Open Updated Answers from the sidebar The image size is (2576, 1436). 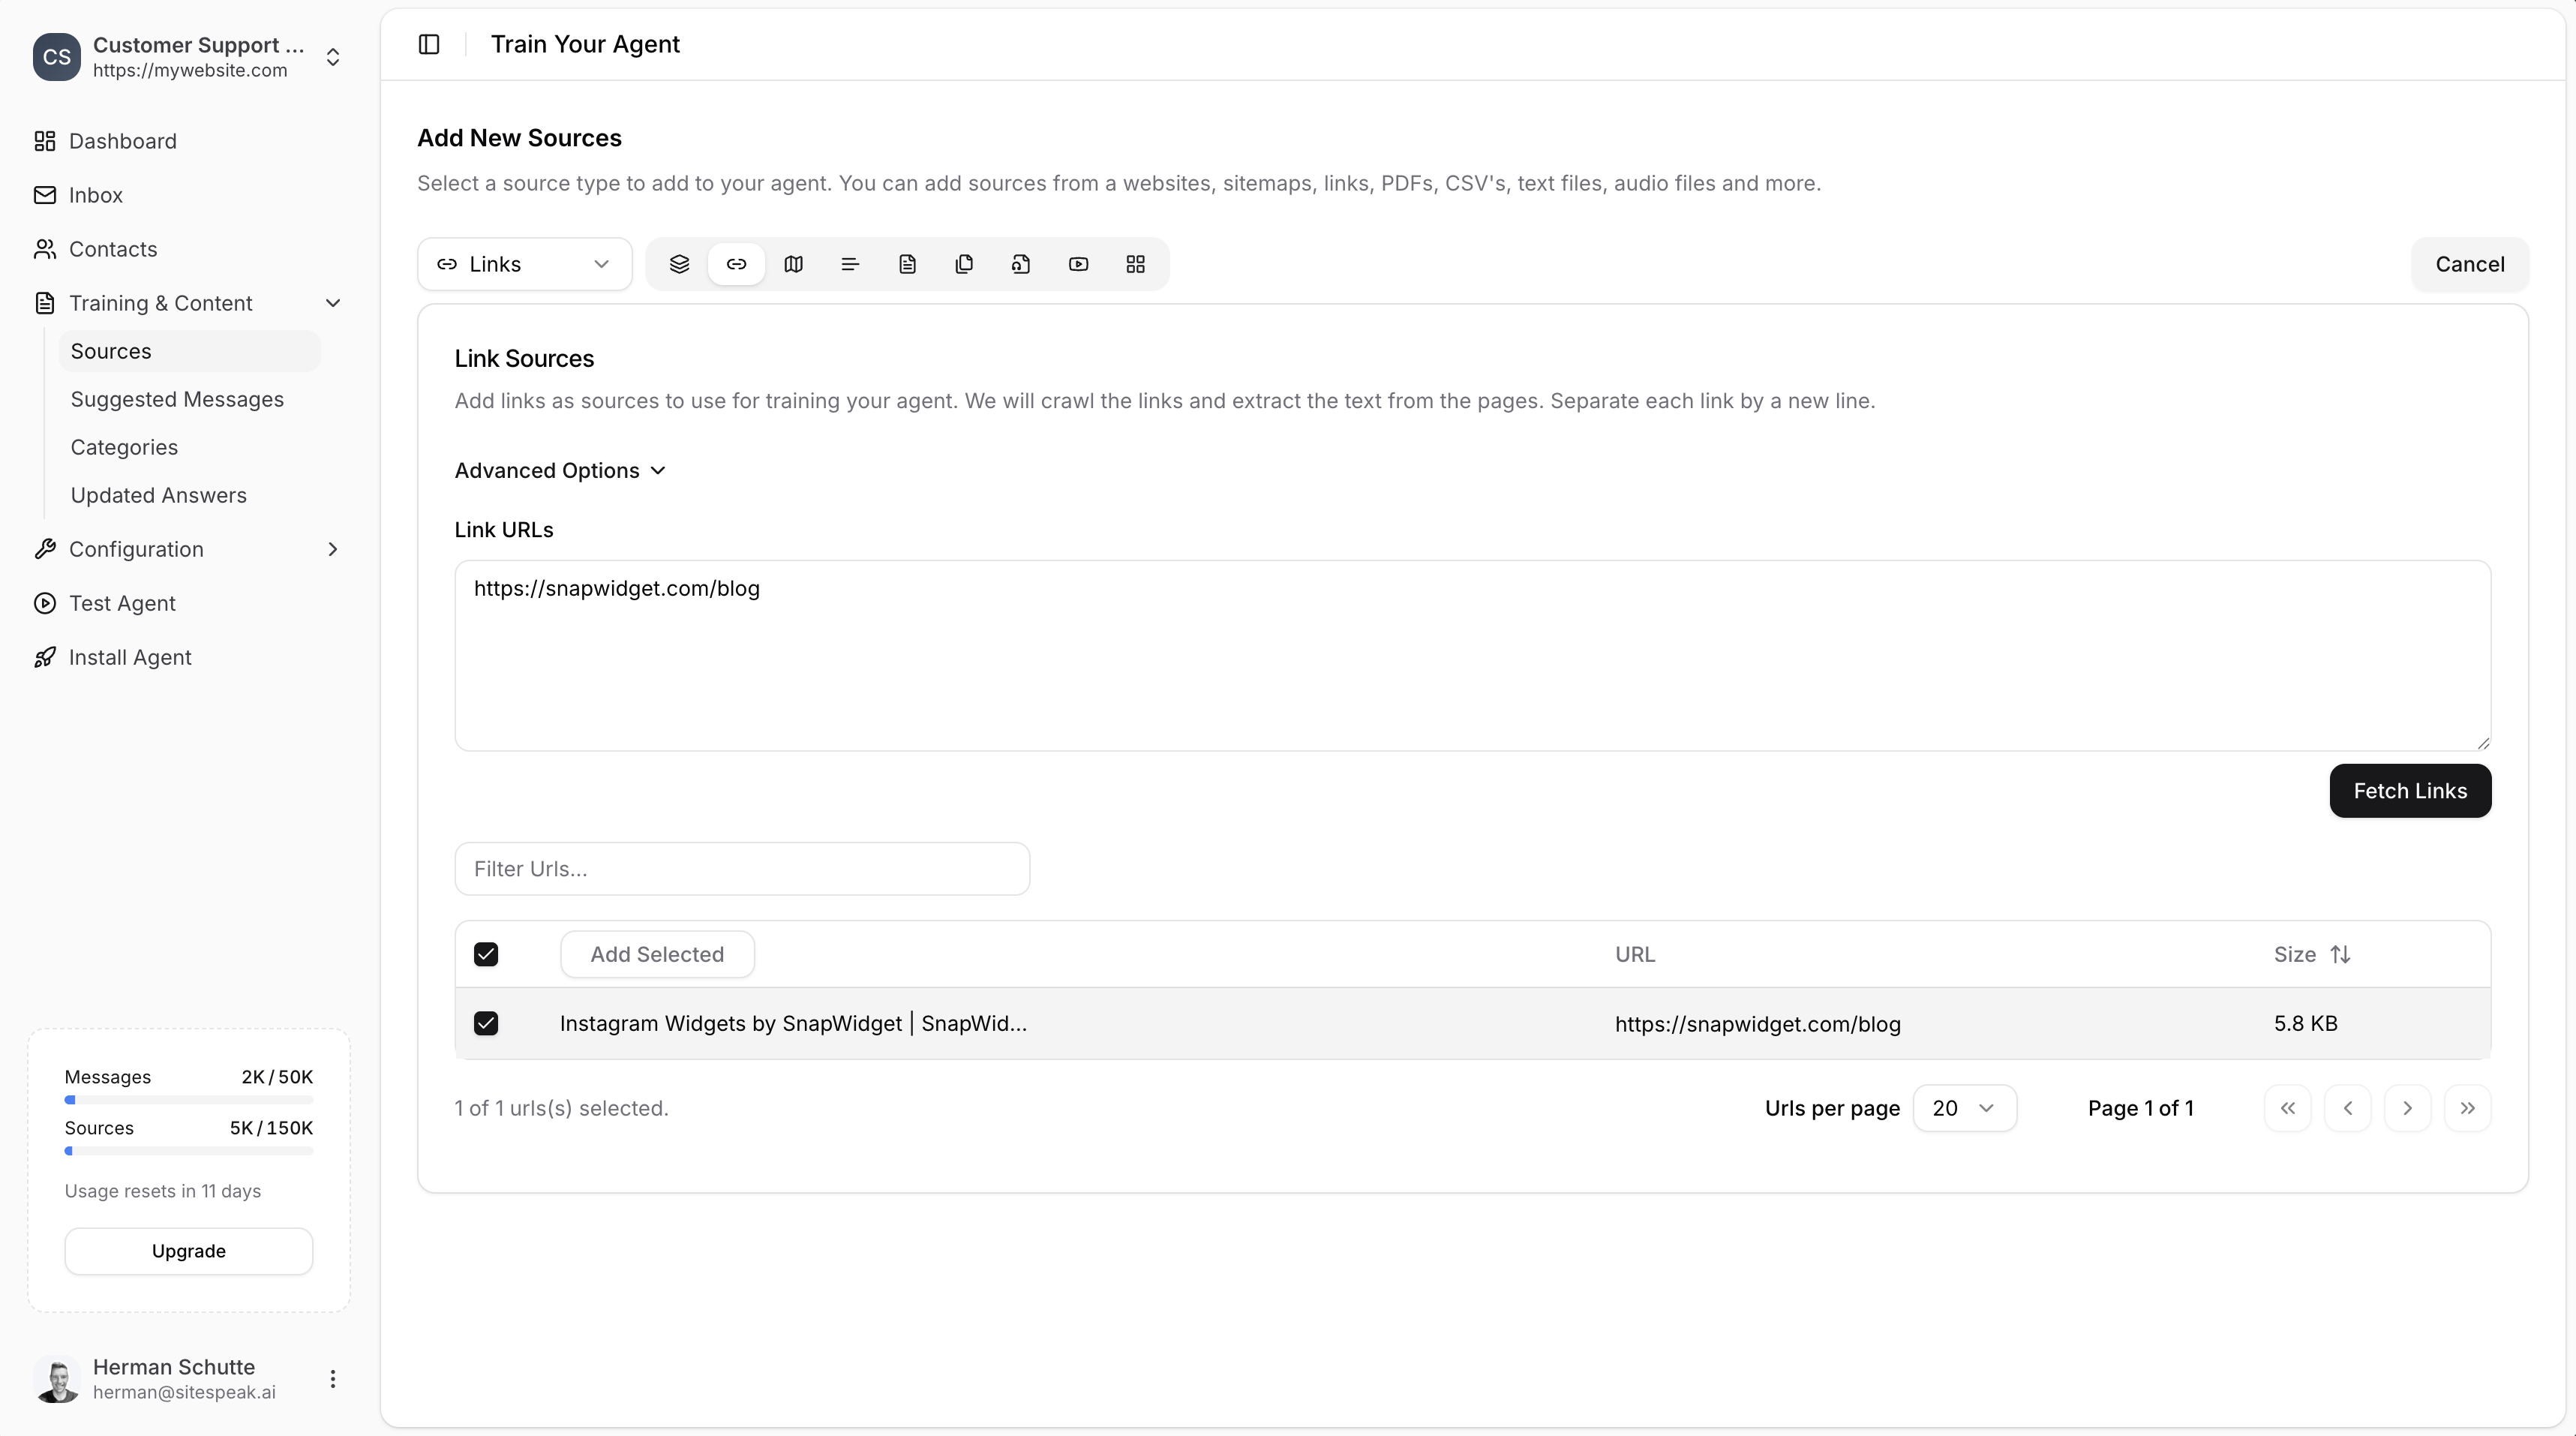click(x=159, y=494)
